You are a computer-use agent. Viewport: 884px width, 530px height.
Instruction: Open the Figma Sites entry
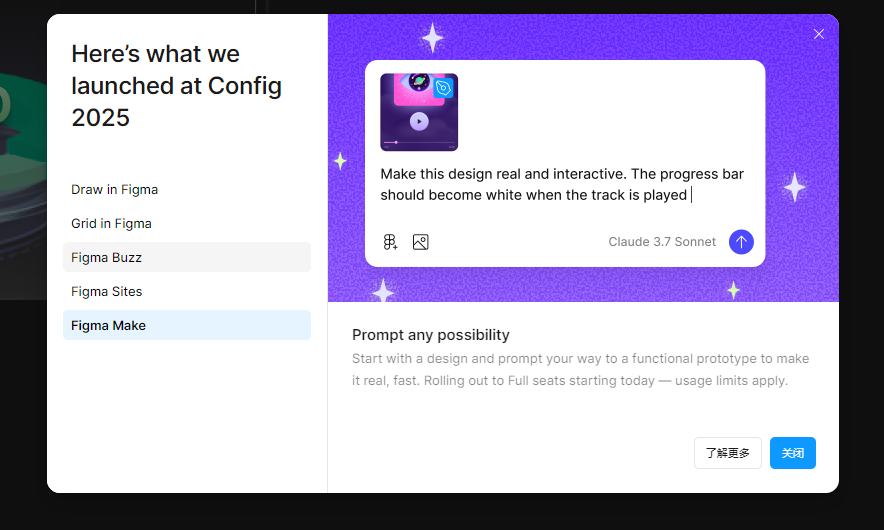107,291
